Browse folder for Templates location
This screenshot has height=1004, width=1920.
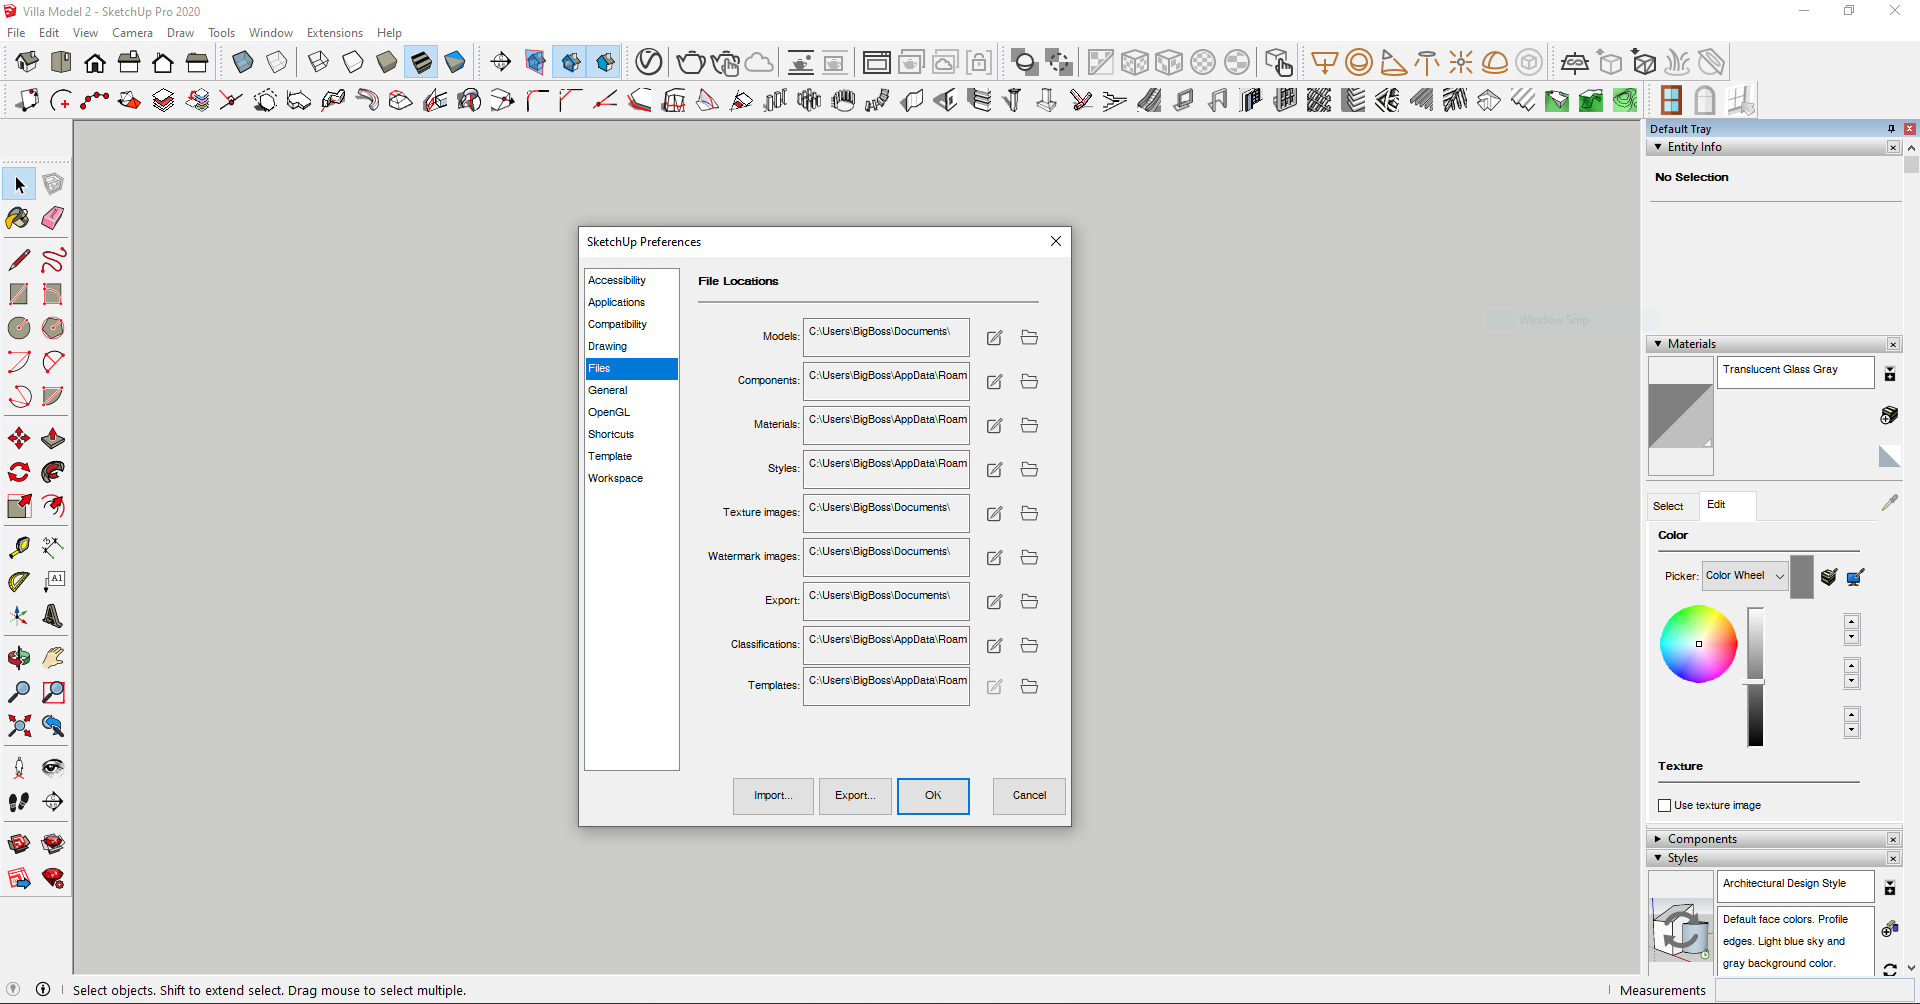click(x=1029, y=687)
